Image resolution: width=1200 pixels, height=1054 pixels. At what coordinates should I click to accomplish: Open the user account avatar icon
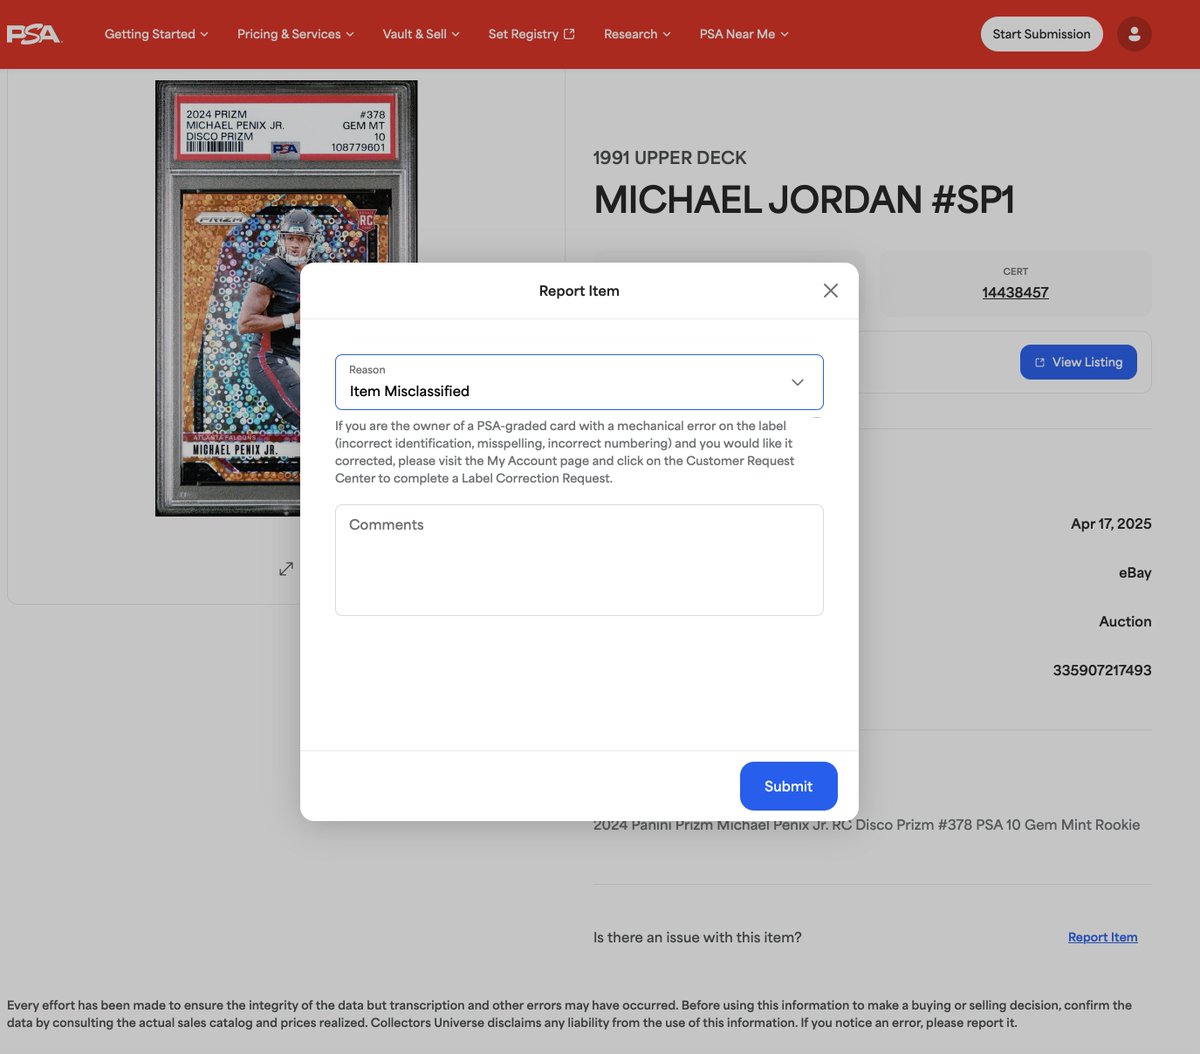pos(1134,34)
